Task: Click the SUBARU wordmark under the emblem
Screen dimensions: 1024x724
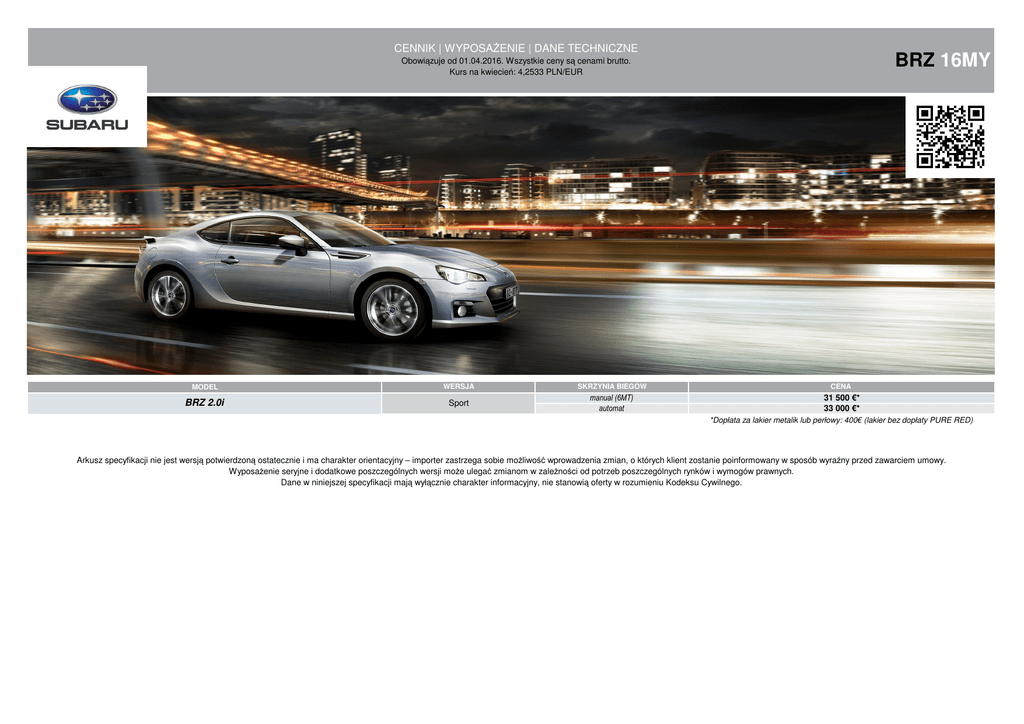Action: (87, 126)
